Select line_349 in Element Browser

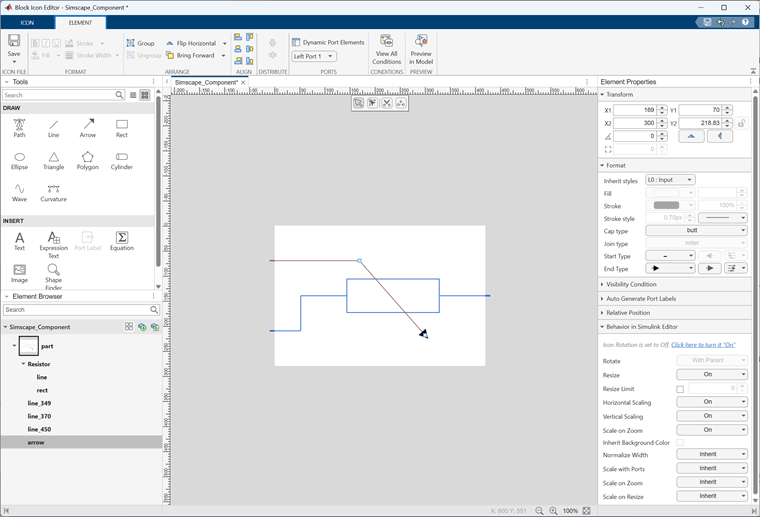[x=39, y=403]
